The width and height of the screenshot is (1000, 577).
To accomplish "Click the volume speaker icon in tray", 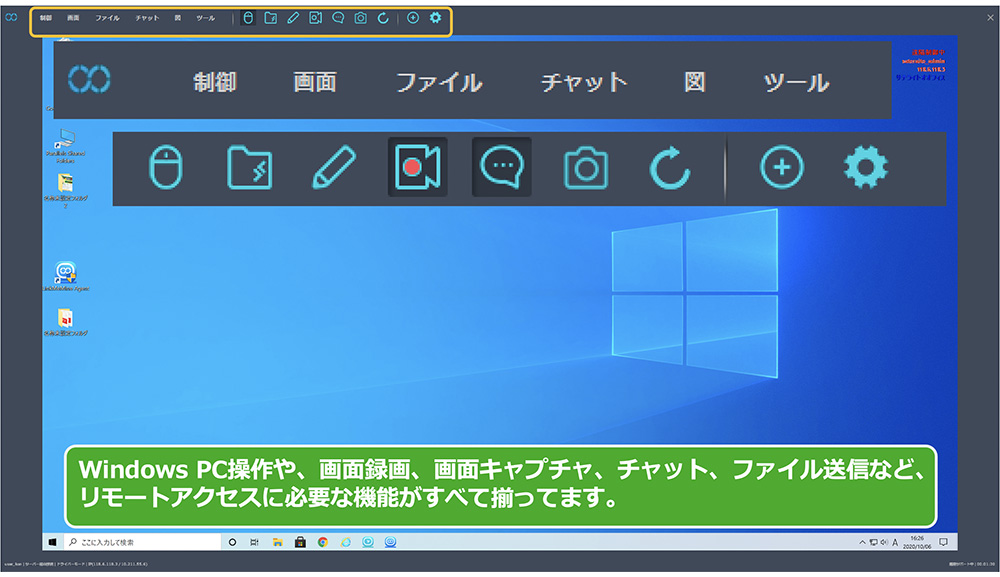I will click(x=884, y=543).
